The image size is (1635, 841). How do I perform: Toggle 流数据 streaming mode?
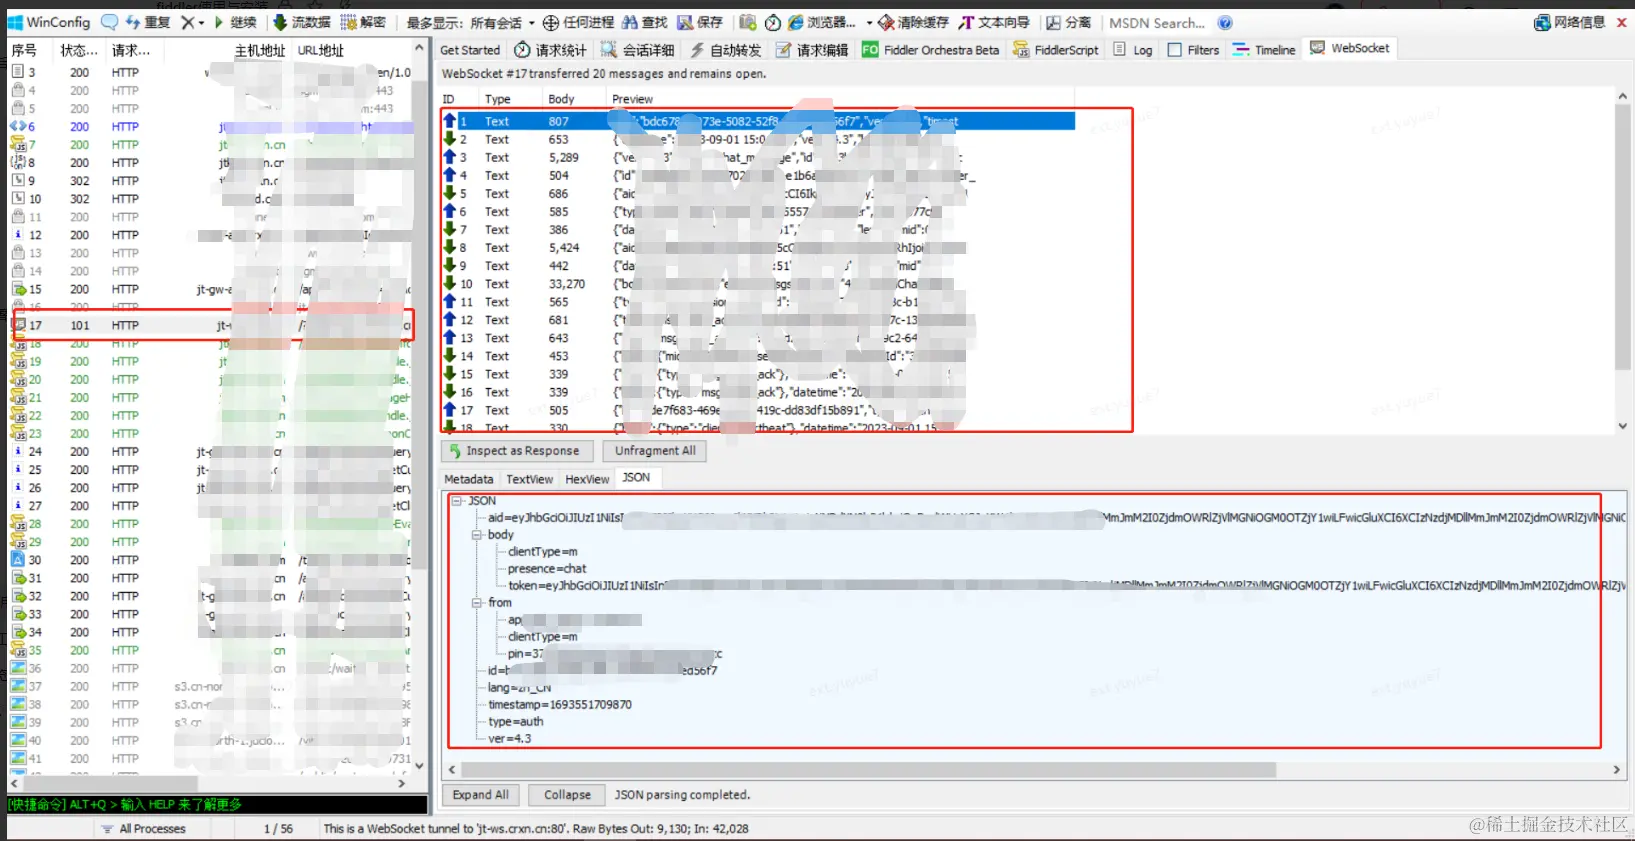301,22
